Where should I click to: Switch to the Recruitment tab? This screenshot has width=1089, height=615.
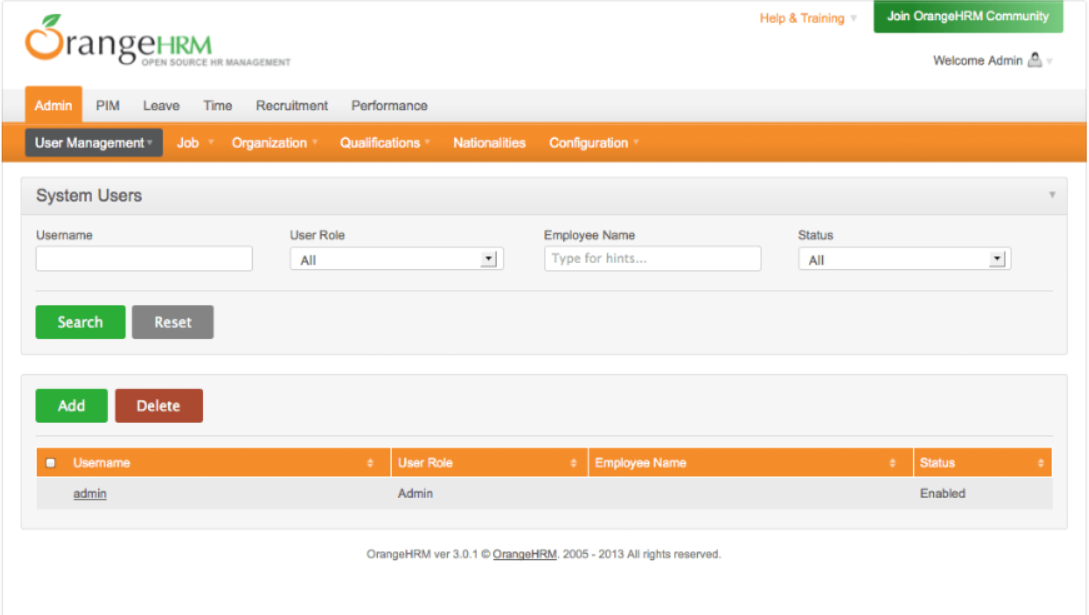(x=291, y=105)
